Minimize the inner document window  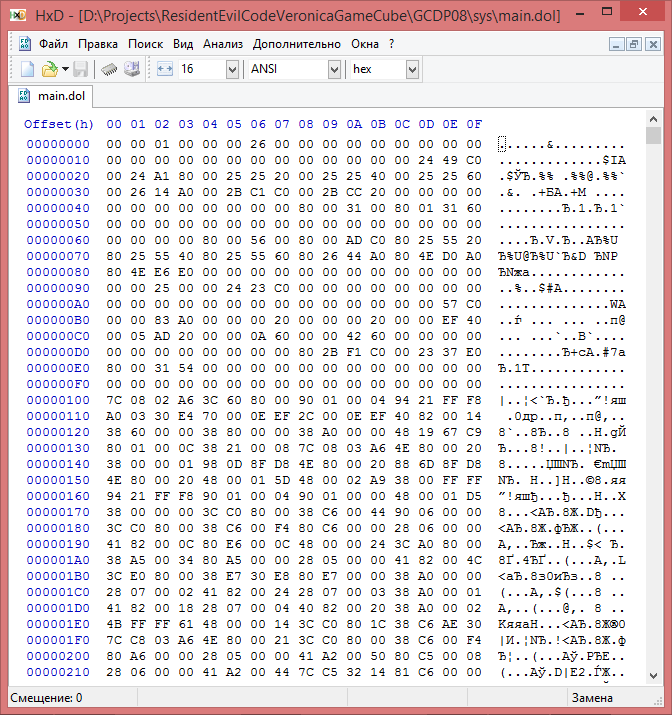pyautogui.click(x=616, y=44)
